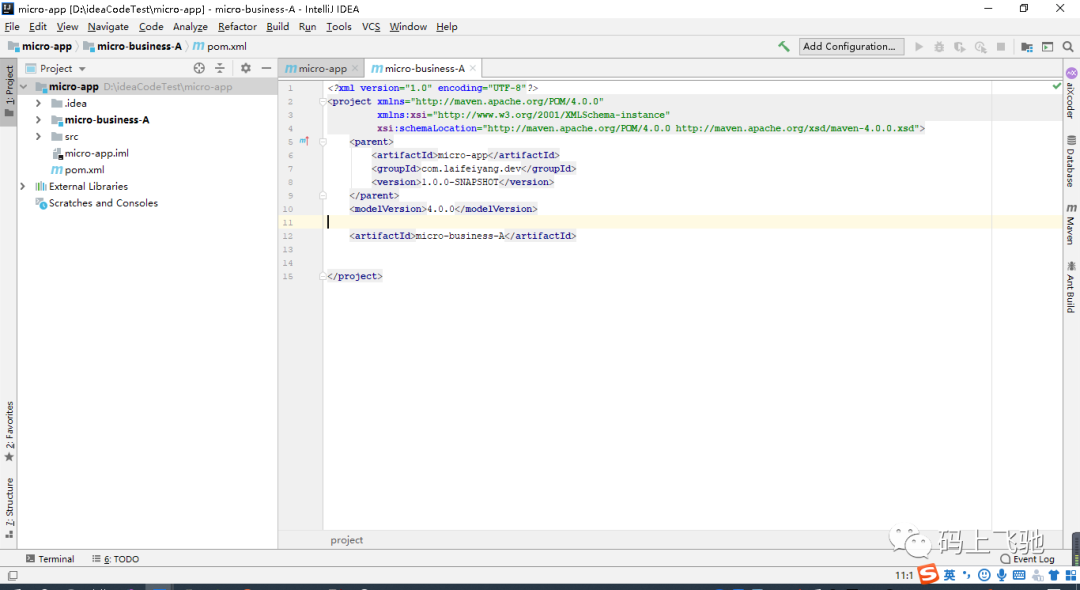Click the Build Project hammer icon
Screen dimensions: 1080x590
[x=784, y=47]
